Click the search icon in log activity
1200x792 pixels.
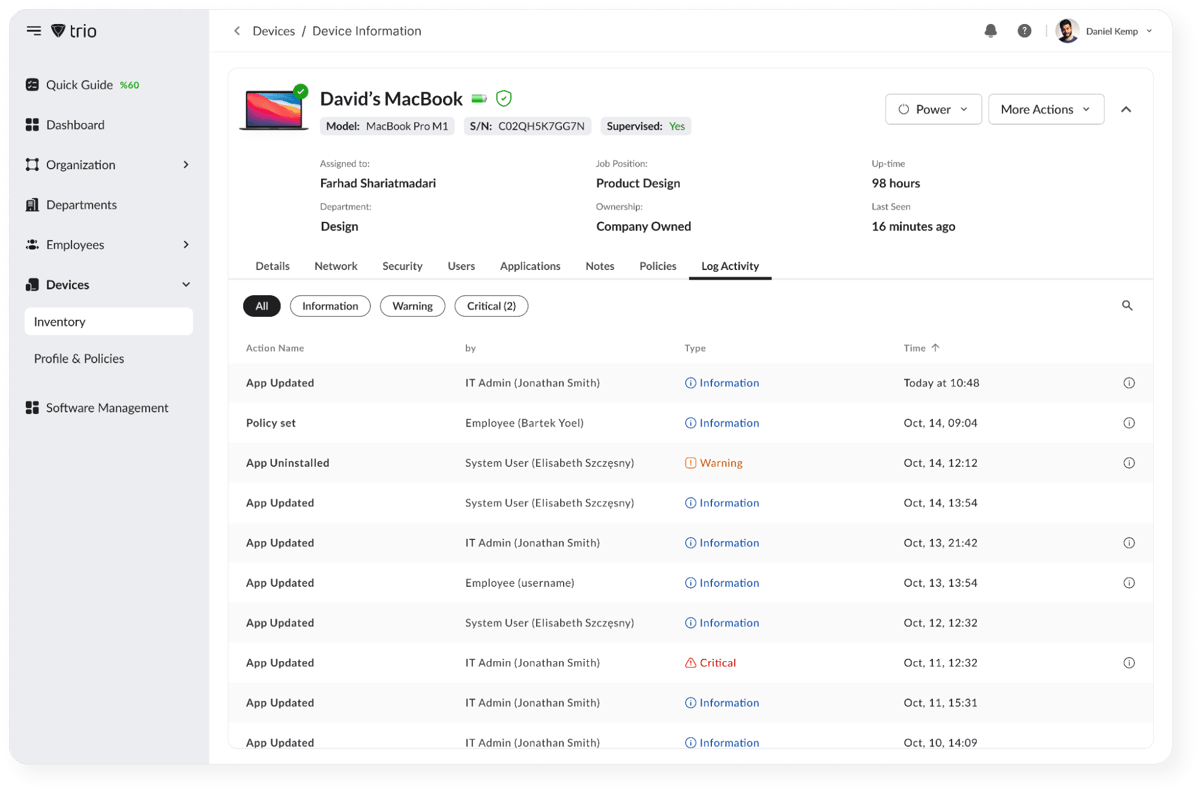tap(1127, 306)
